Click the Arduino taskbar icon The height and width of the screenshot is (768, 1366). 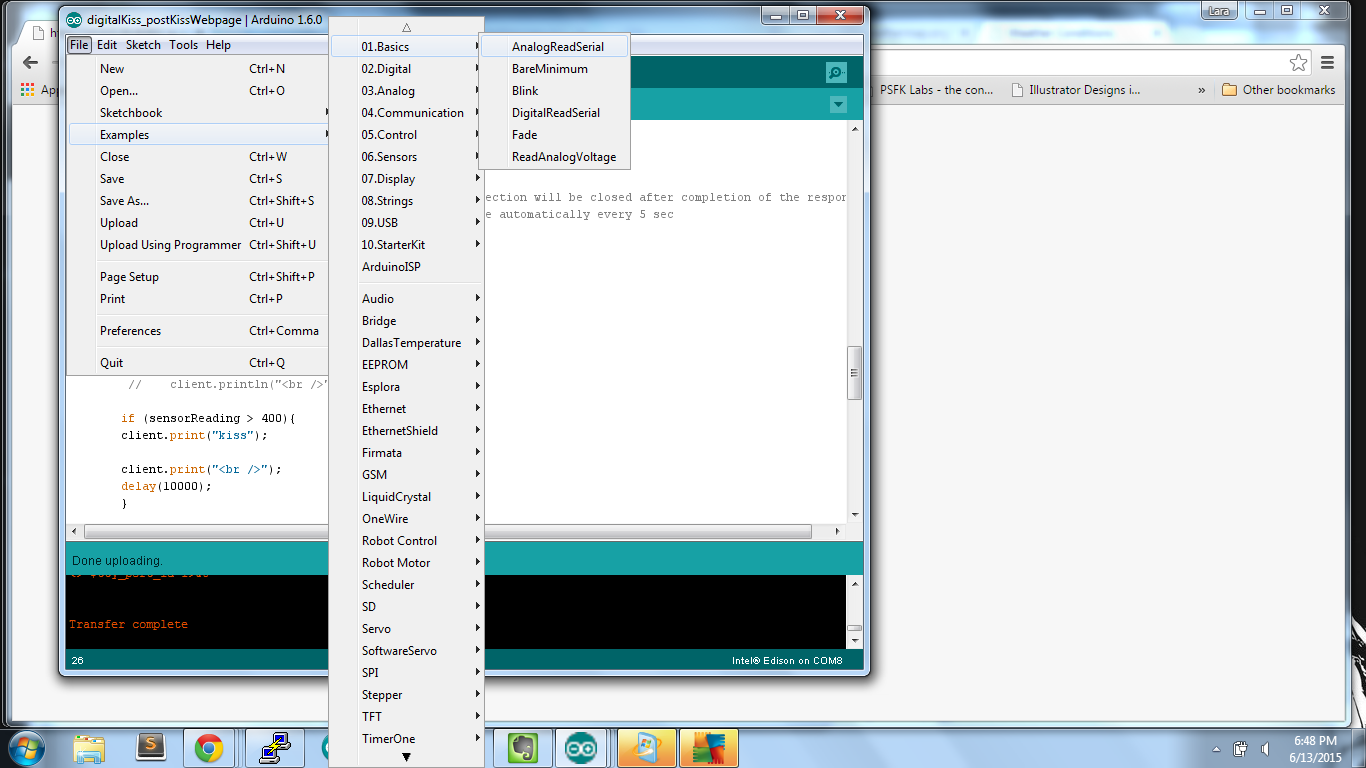pos(581,748)
